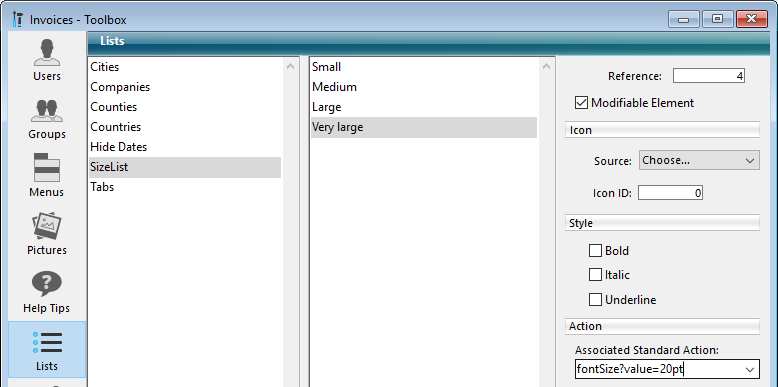778x387 pixels.
Task: Close the Invoices Toolbox window
Action: click(x=751, y=19)
